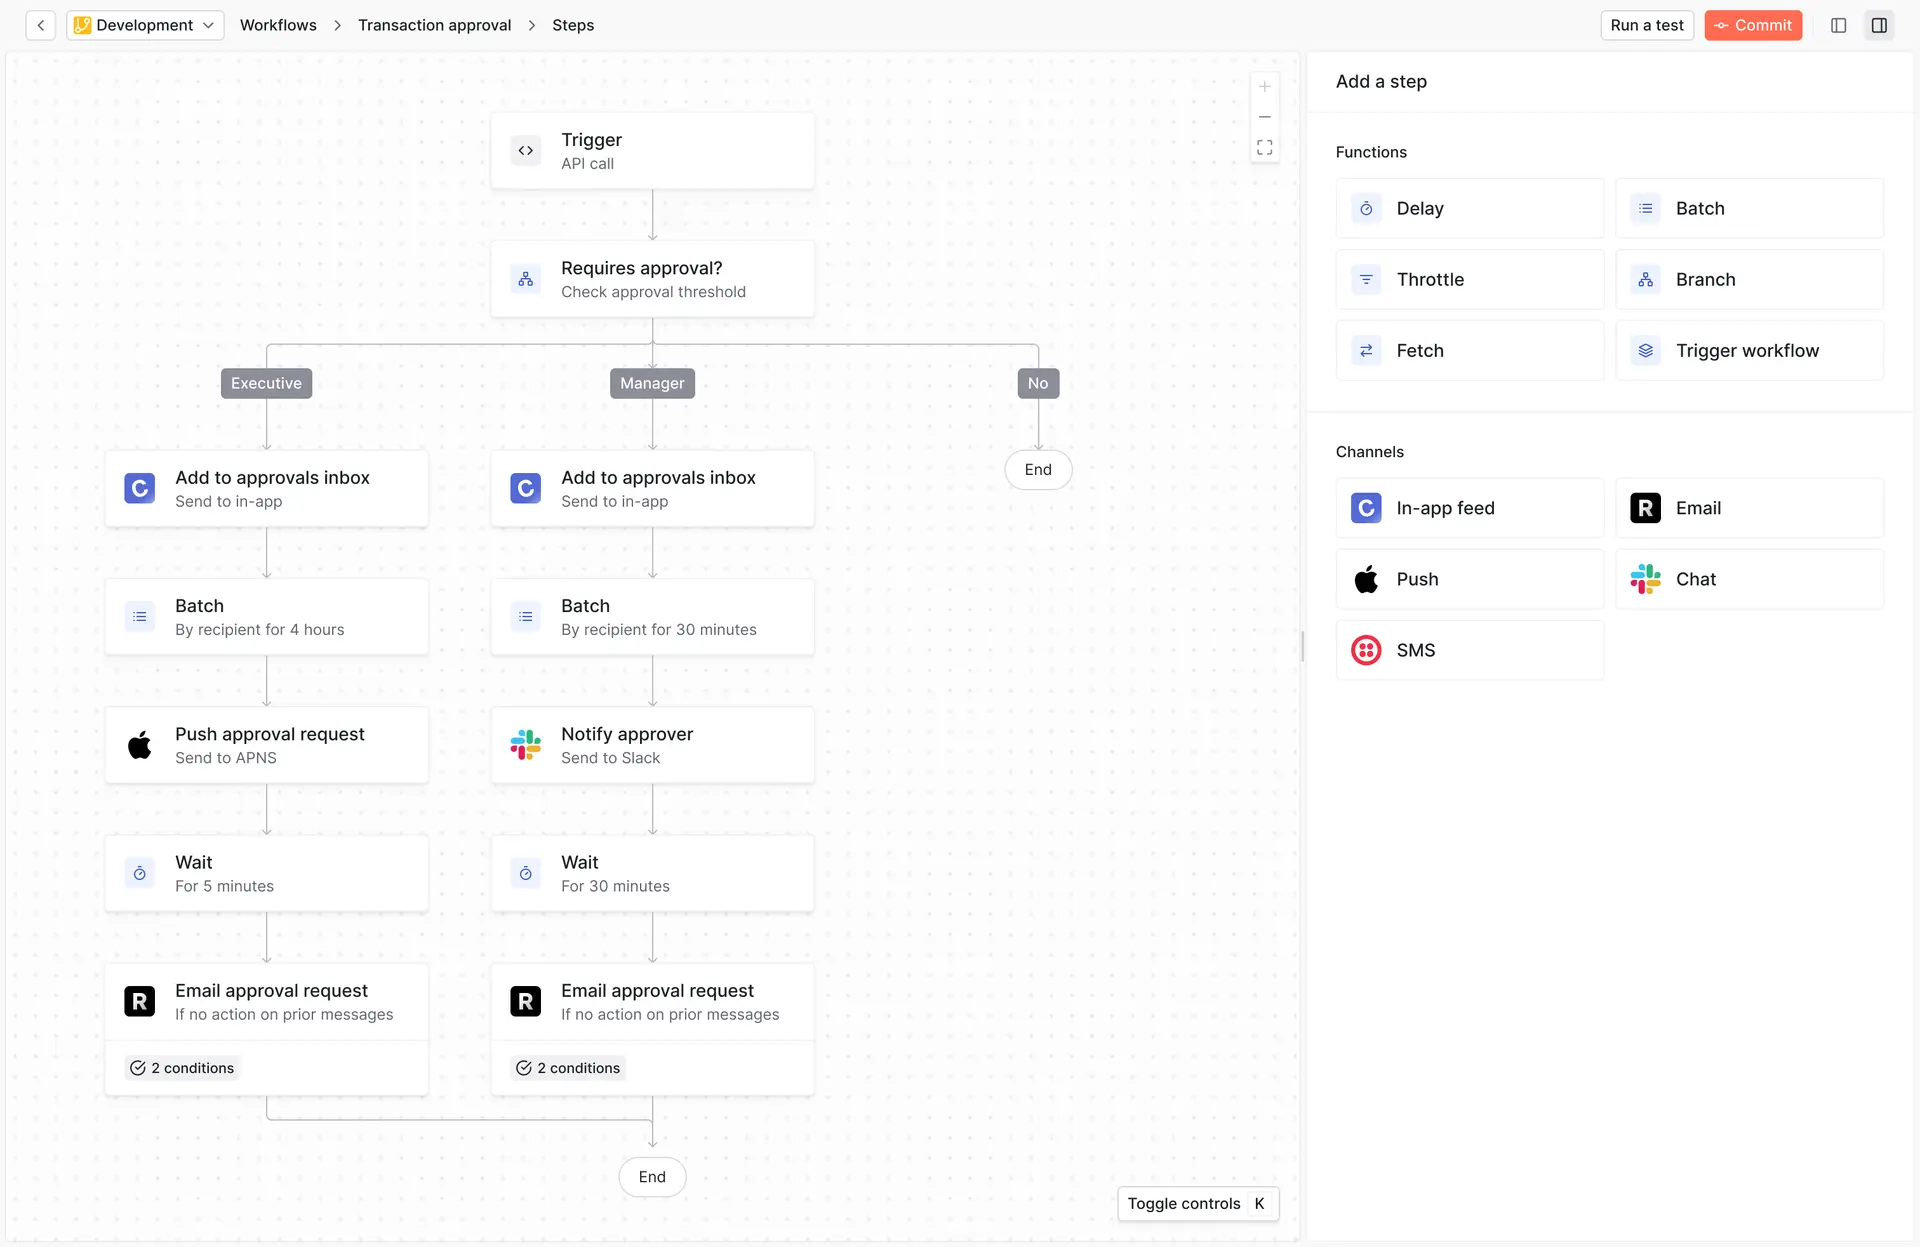Click the fit-to-view icon on canvas
This screenshot has width=1920, height=1247.
[x=1264, y=147]
